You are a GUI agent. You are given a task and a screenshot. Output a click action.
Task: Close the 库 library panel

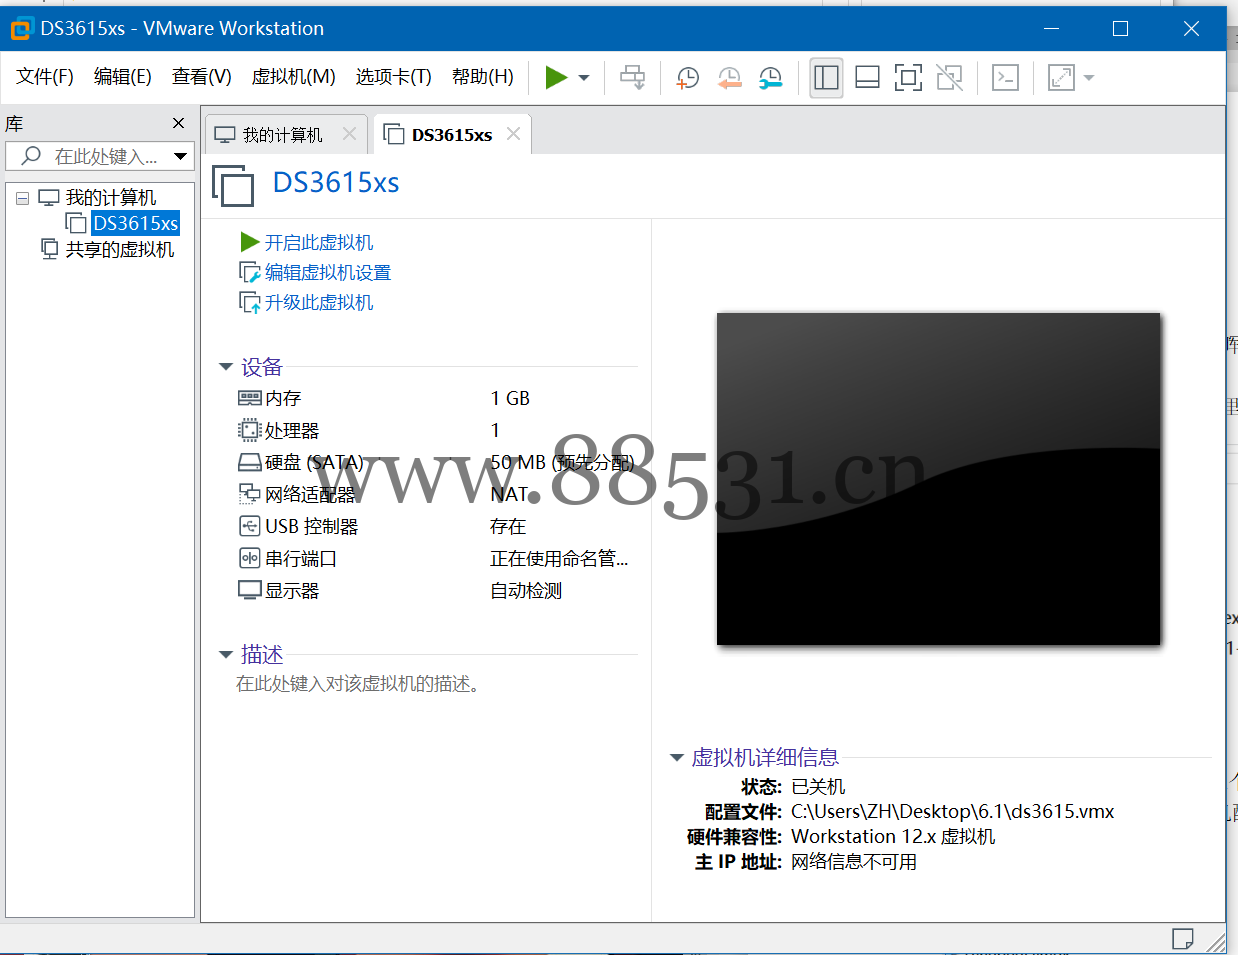click(178, 123)
